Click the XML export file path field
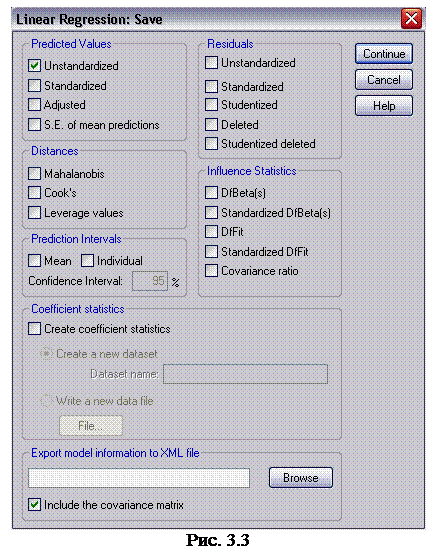This screenshot has height=559, width=438. 139,478
